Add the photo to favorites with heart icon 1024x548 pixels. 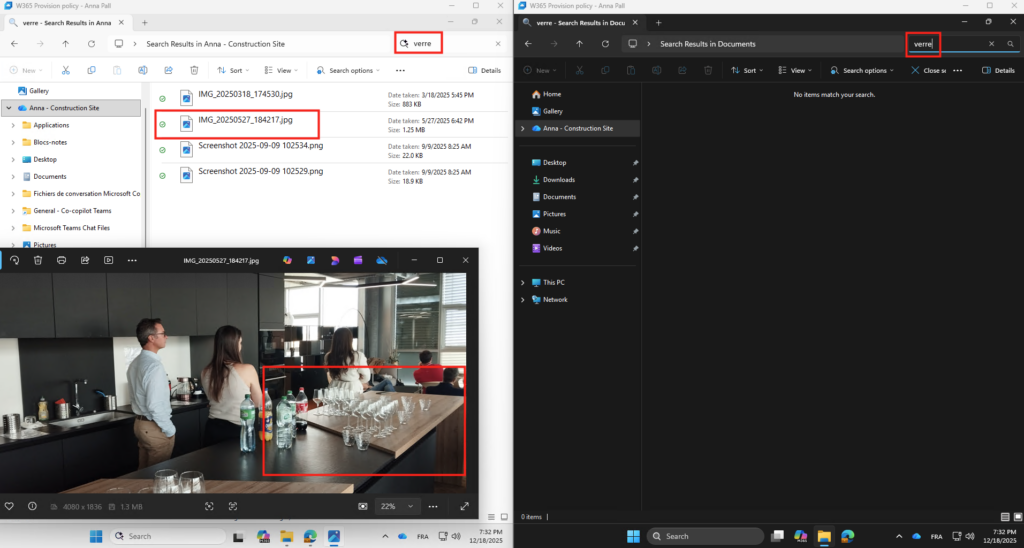click(x=10, y=506)
